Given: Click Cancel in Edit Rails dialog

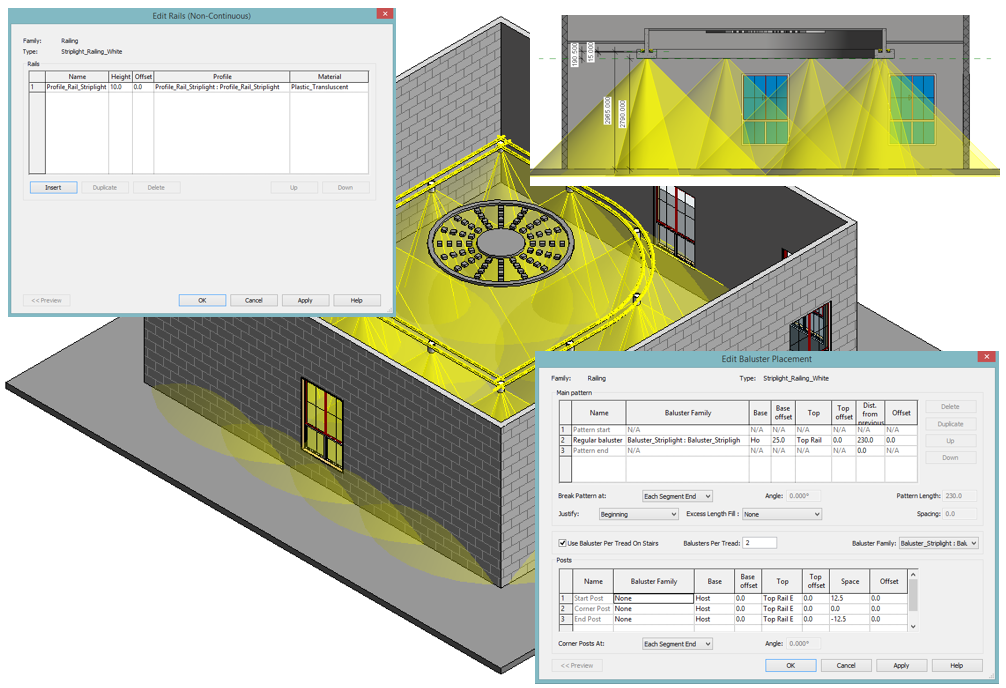Looking at the screenshot, I should pos(253,300).
